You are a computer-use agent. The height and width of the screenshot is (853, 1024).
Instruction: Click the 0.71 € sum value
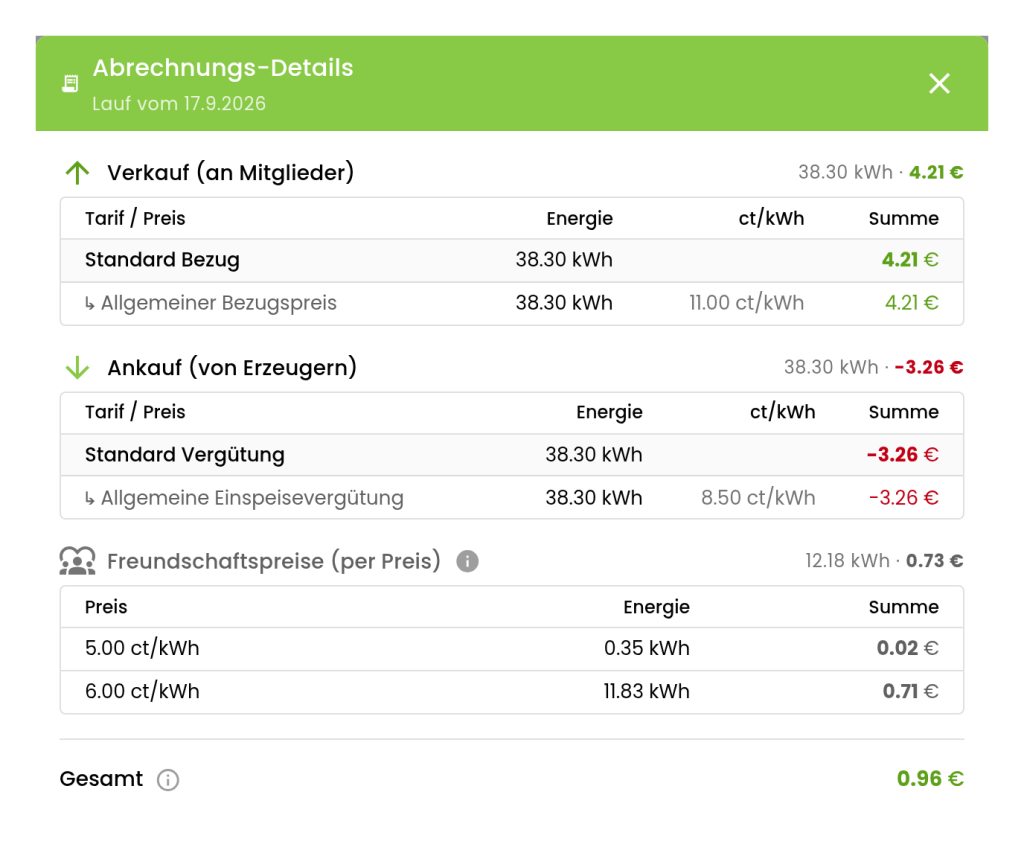tap(910, 692)
